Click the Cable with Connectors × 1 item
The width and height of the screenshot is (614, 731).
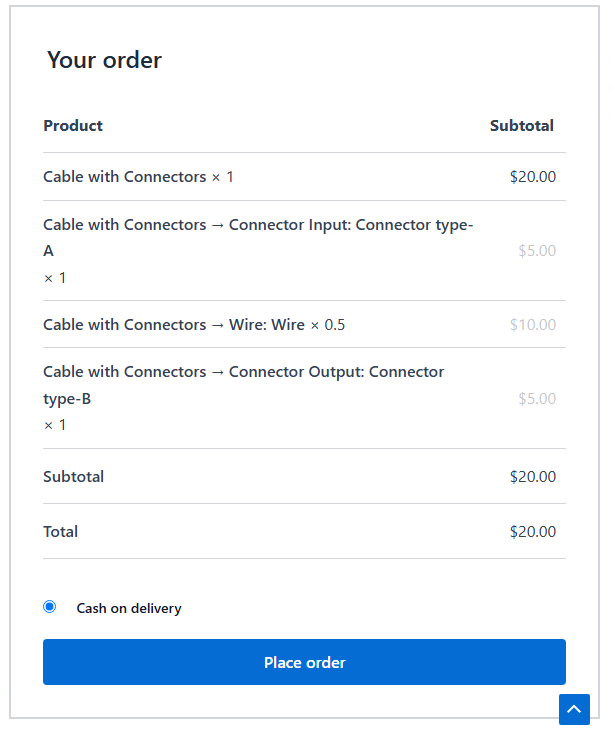tap(138, 177)
